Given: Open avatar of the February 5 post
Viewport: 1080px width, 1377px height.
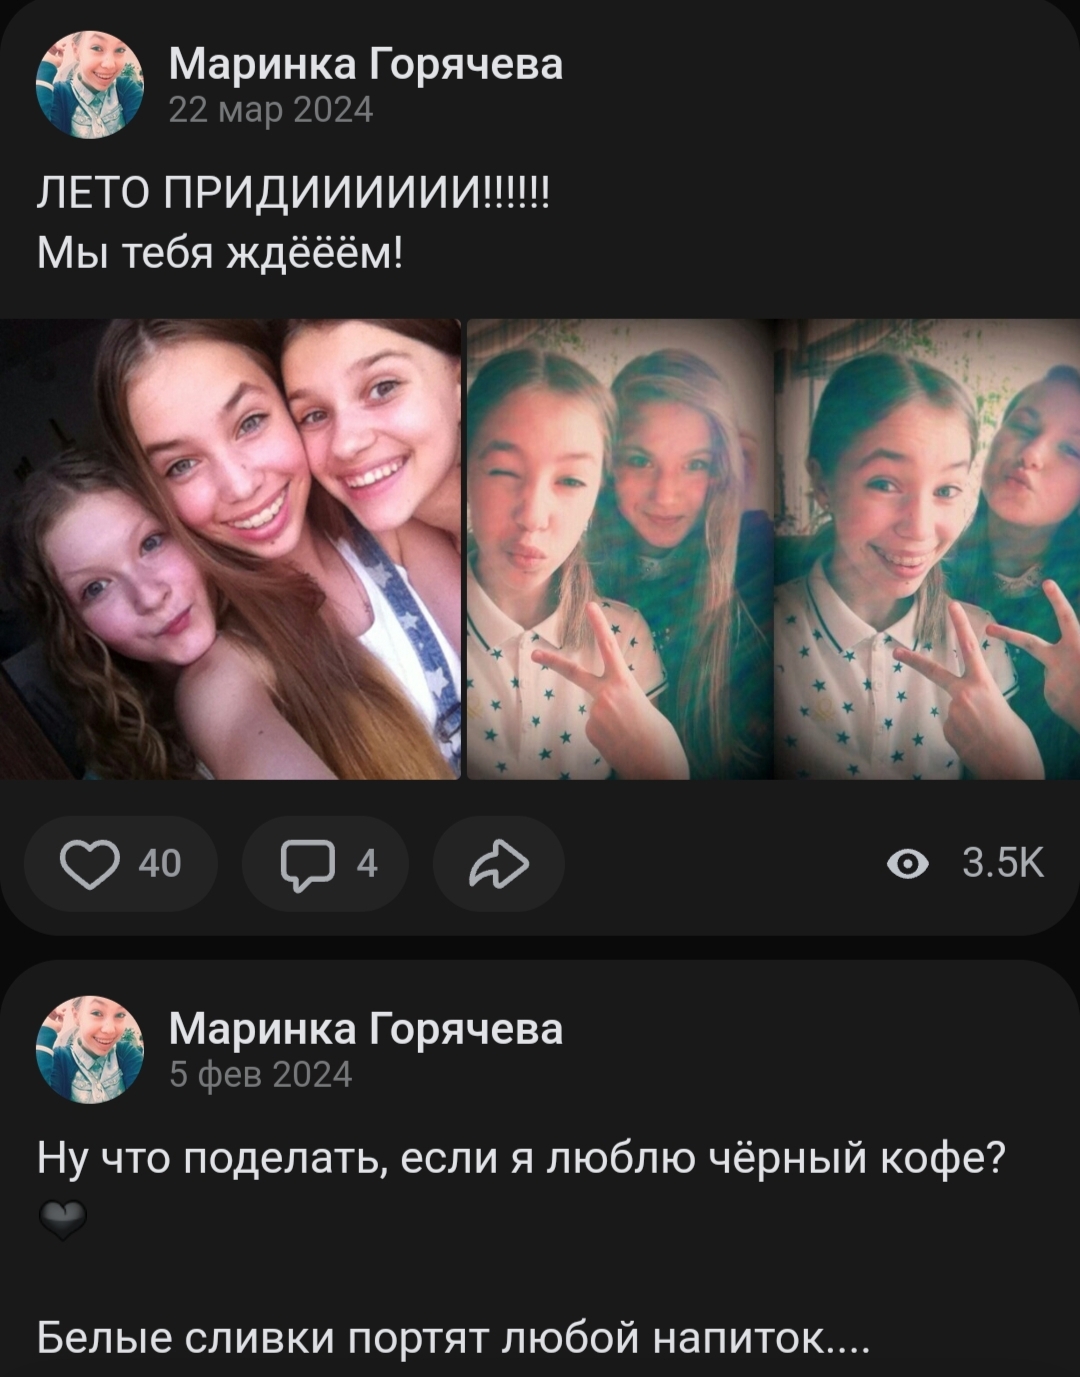Looking at the screenshot, I should pos(90,1049).
